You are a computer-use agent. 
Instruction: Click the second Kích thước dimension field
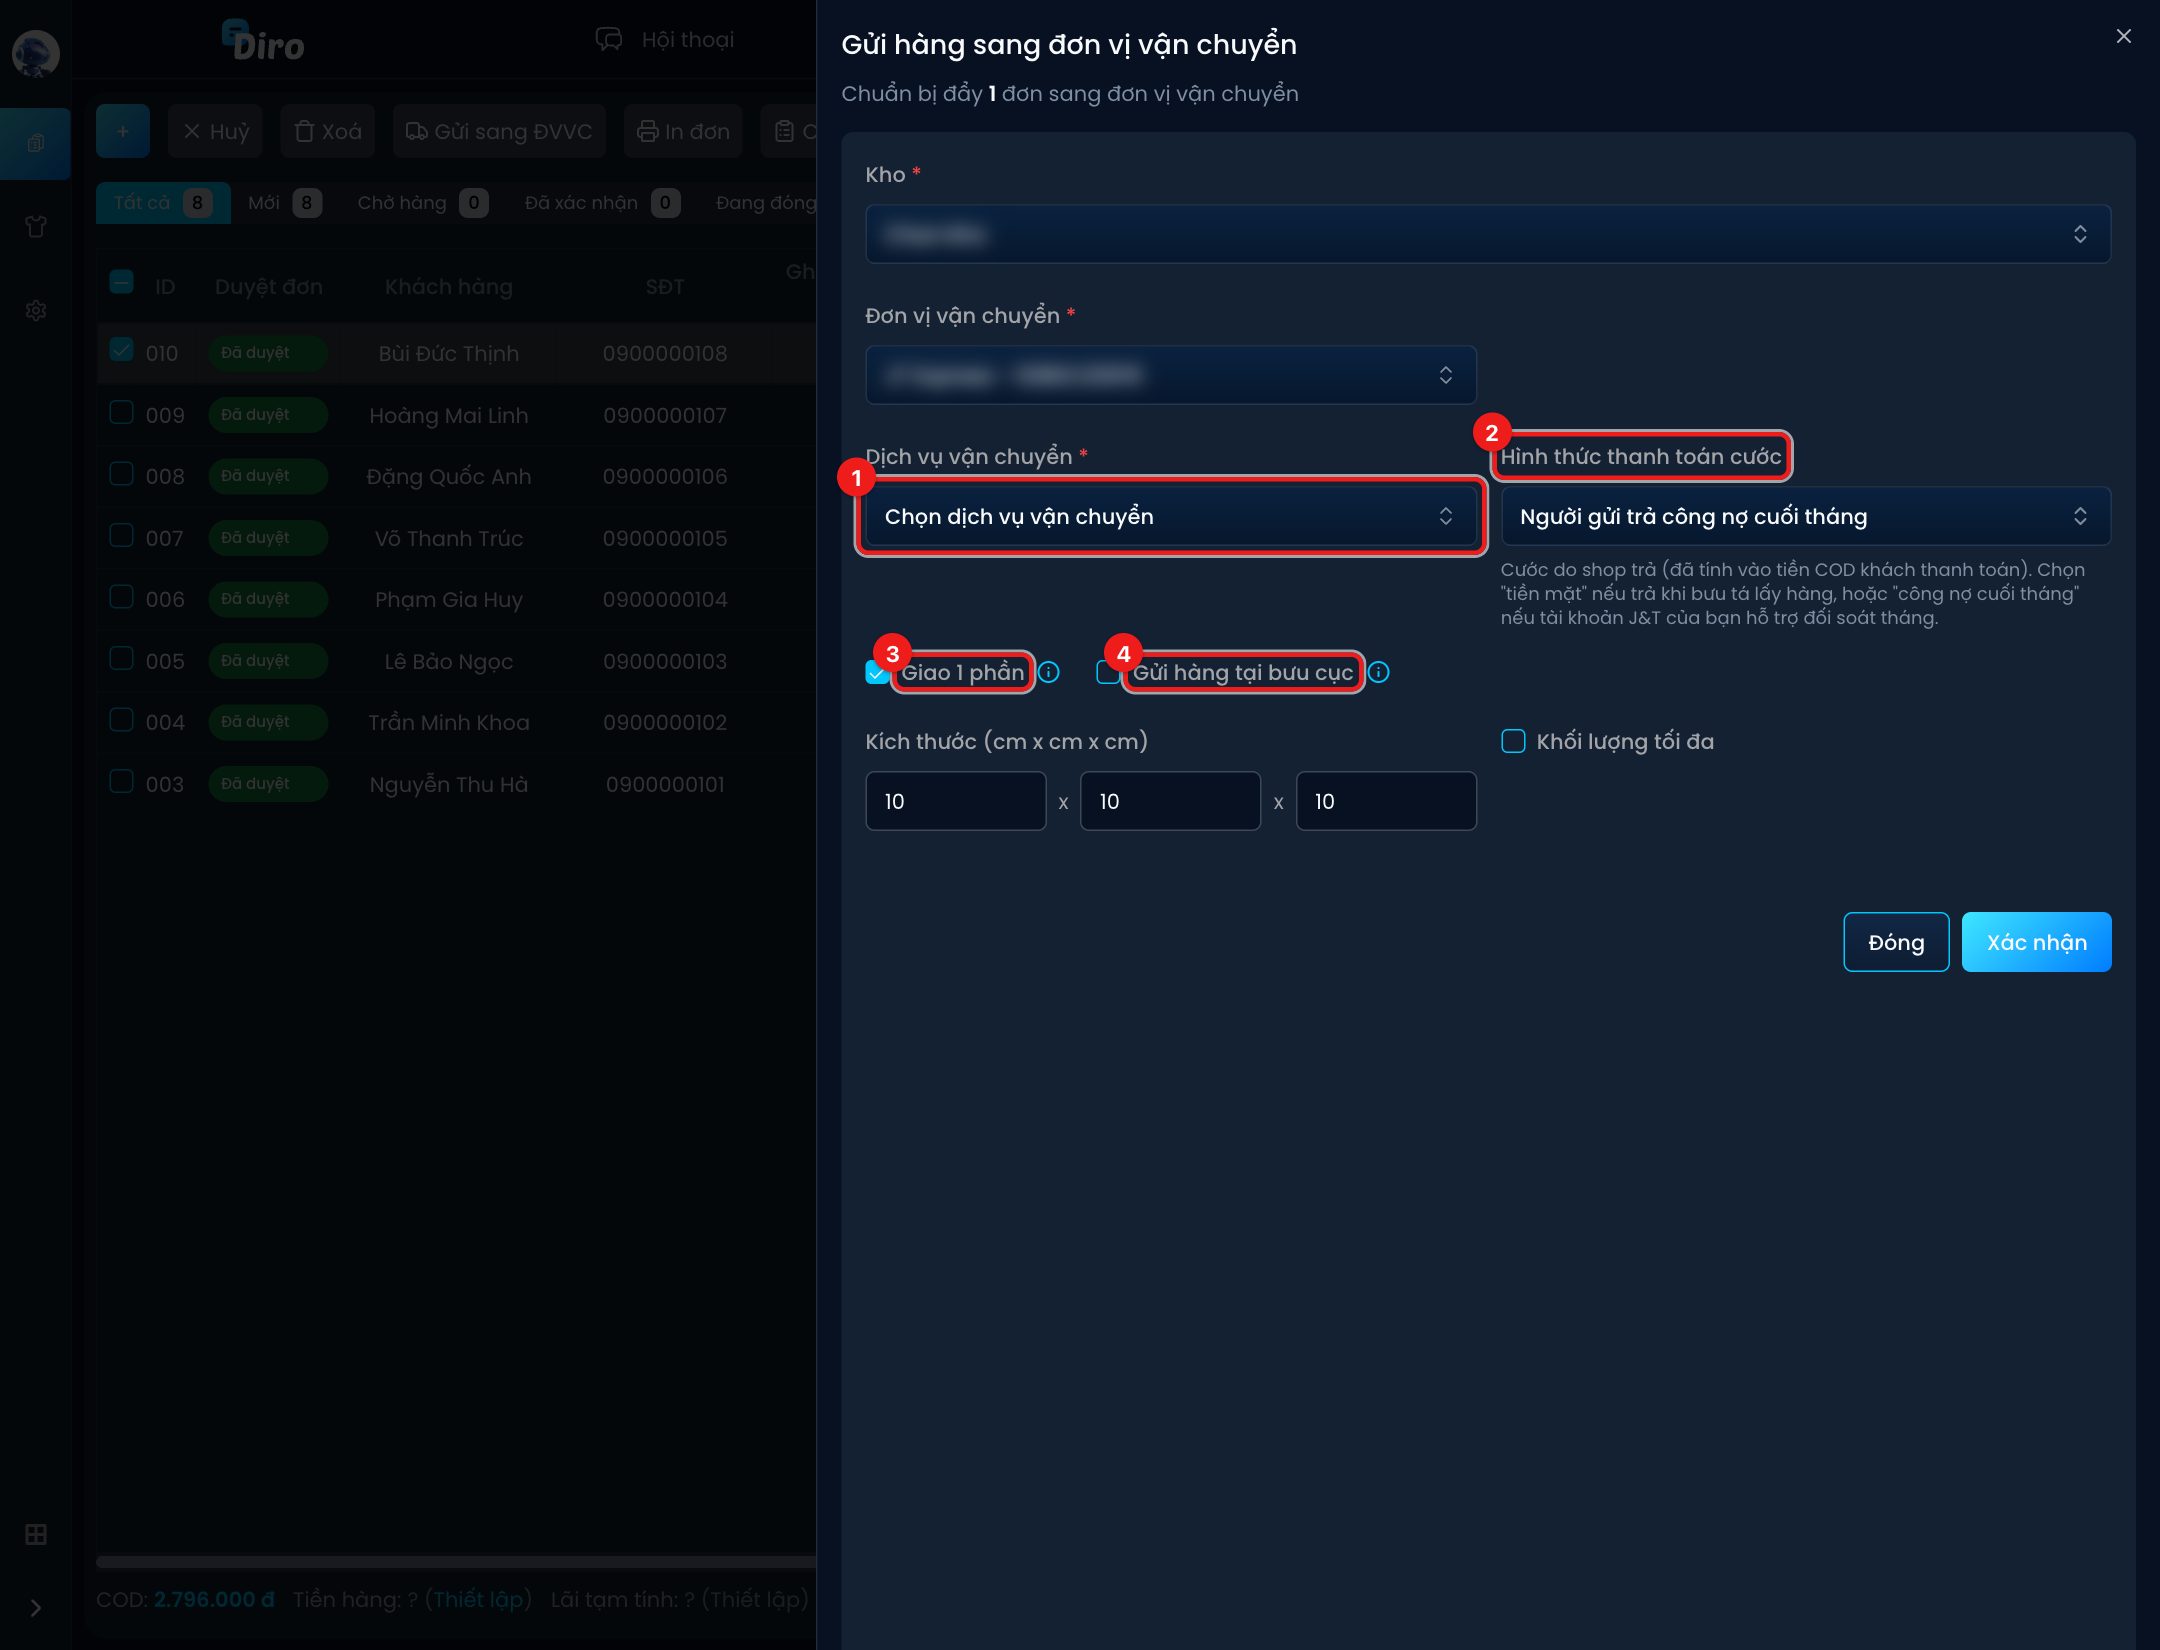(x=1171, y=801)
